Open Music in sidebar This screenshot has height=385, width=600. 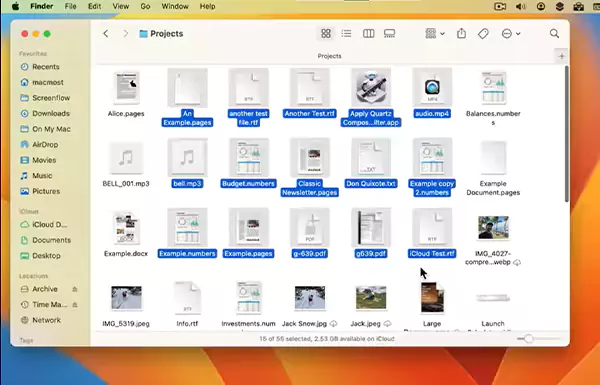(42, 176)
